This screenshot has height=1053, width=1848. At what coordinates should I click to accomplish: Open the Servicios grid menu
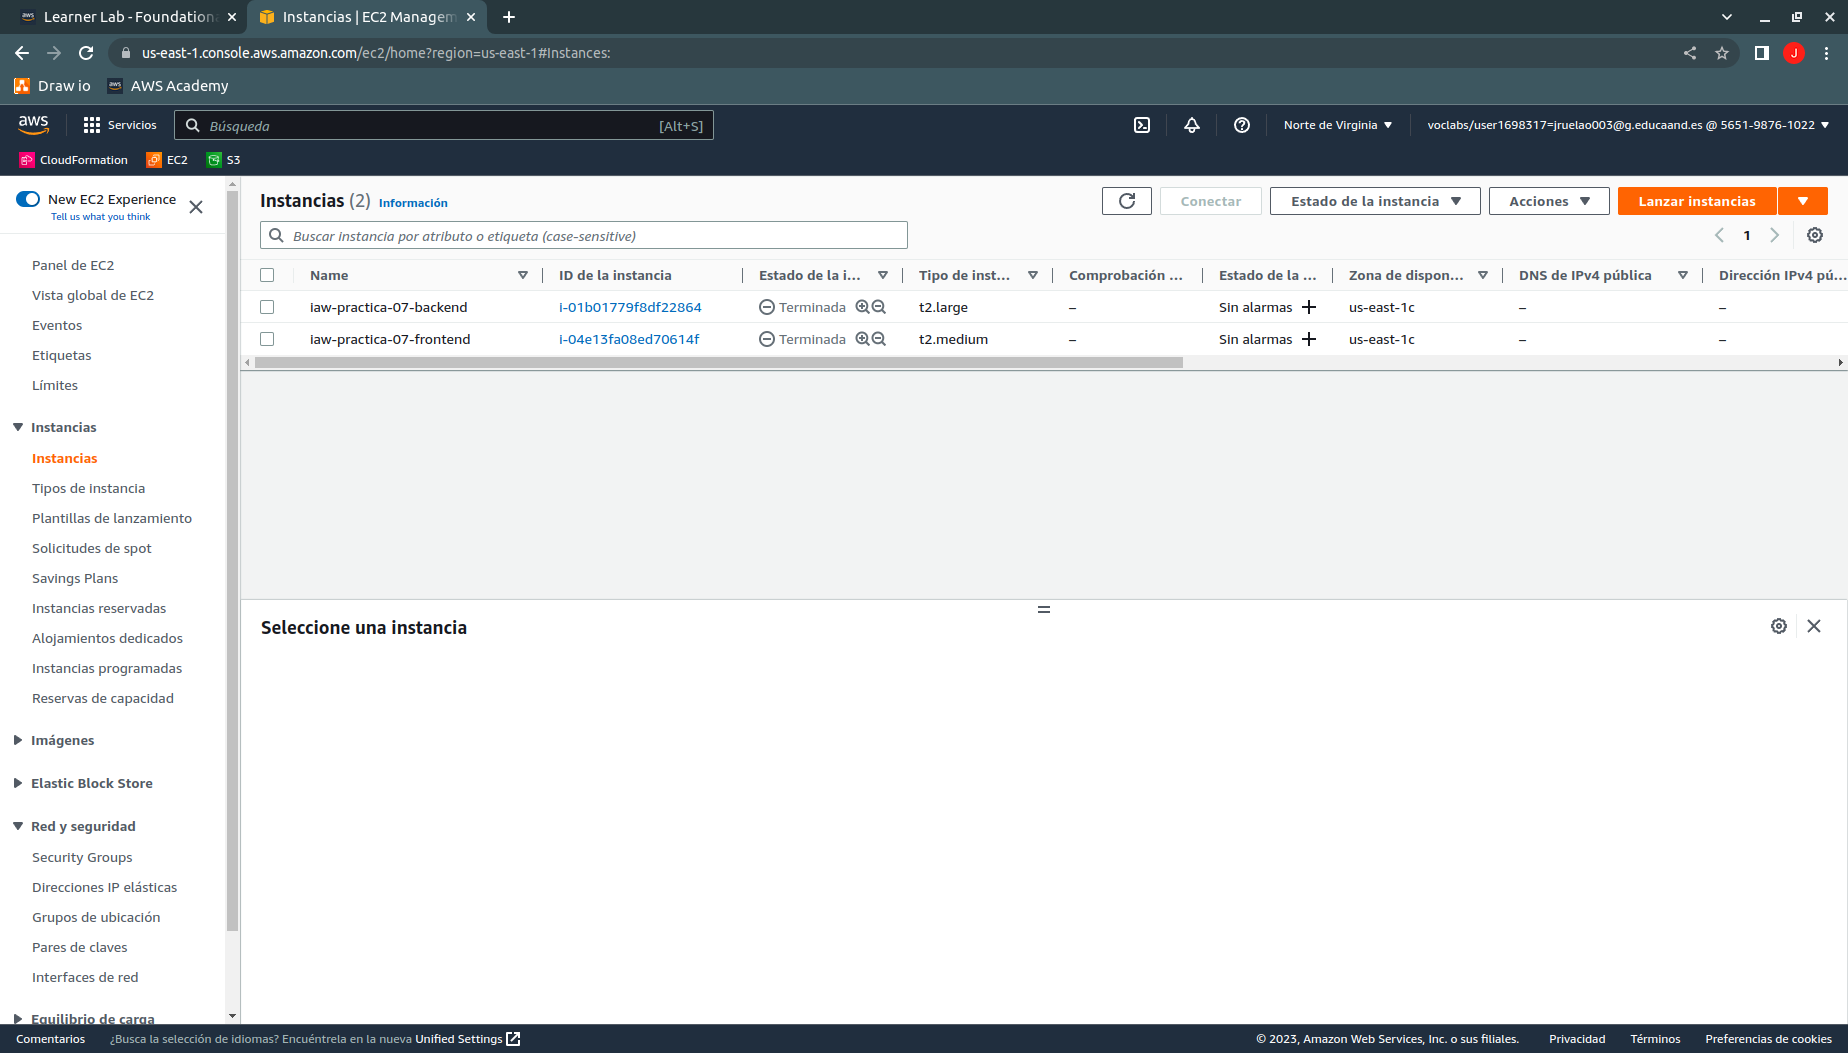point(120,125)
